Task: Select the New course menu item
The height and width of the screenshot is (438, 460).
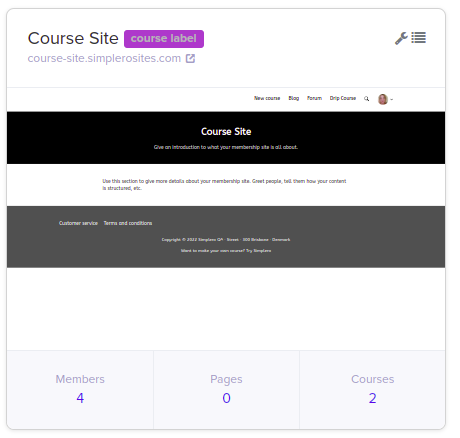Action: point(267,98)
